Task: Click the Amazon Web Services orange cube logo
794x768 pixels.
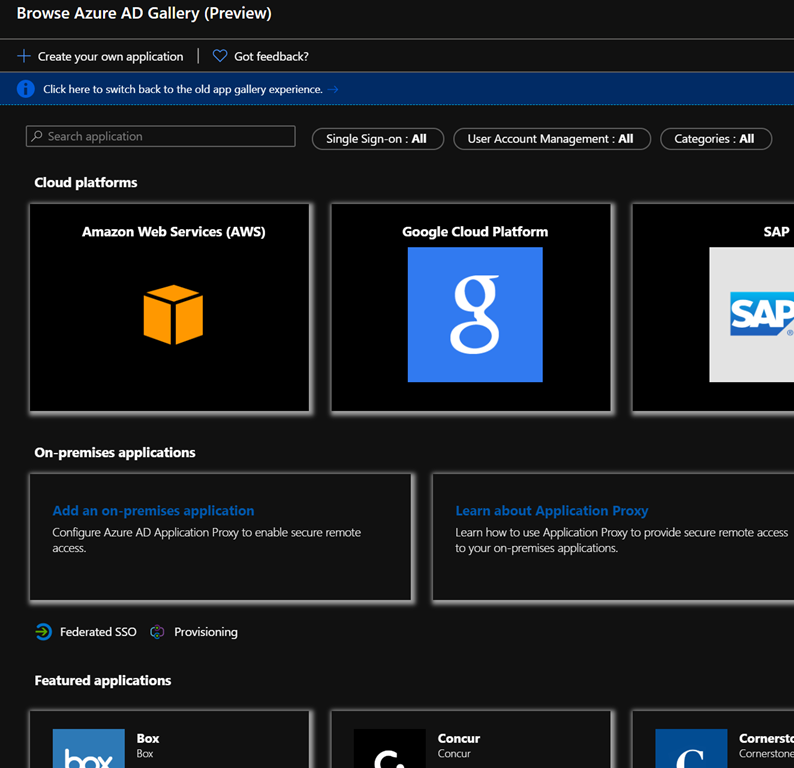Action: pos(173,315)
